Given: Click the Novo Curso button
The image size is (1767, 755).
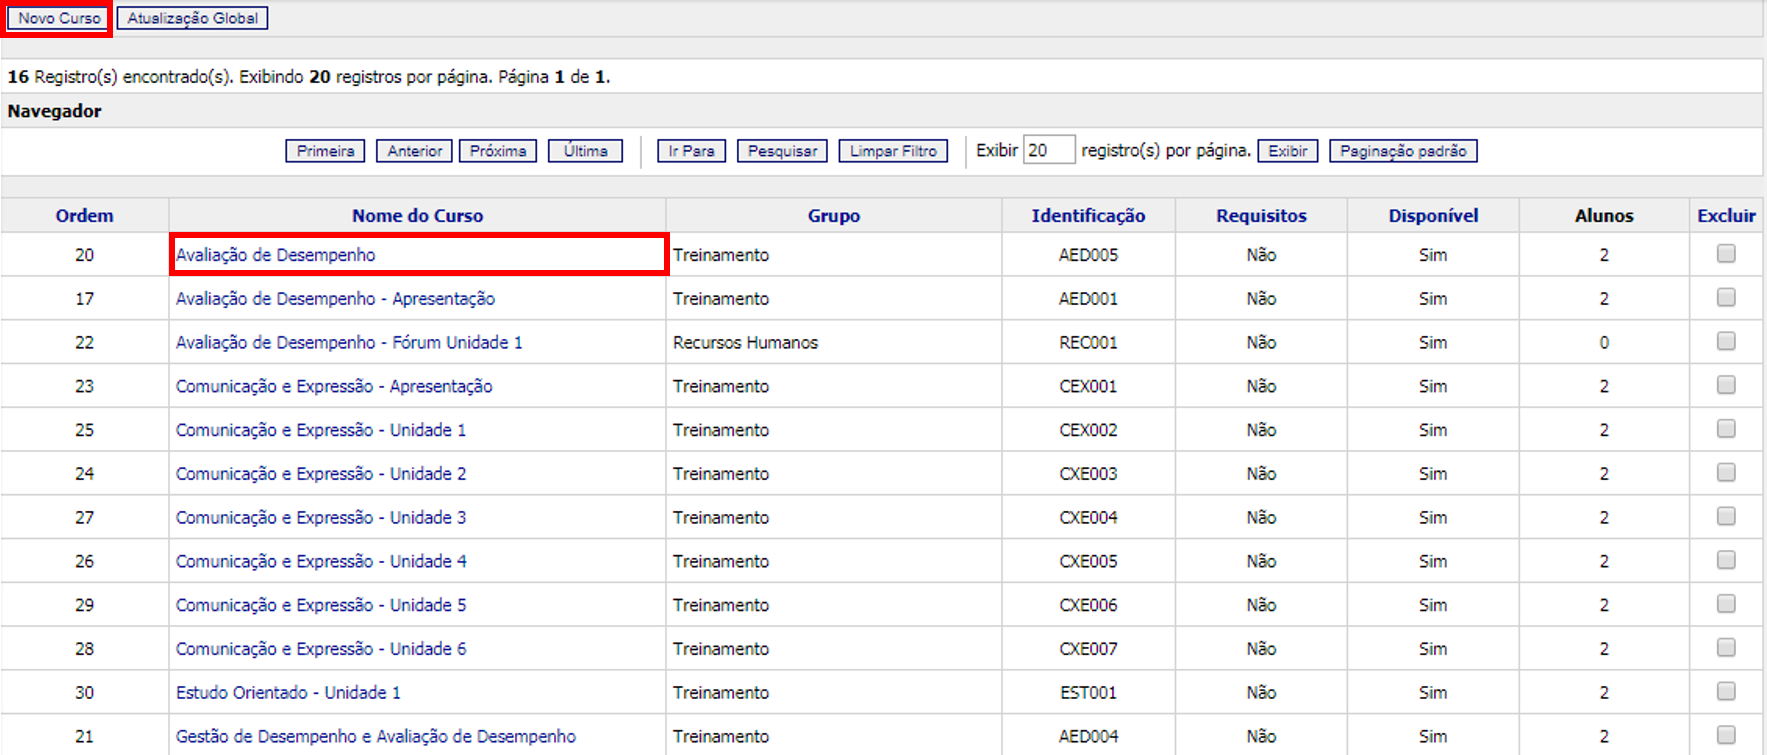Looking at the screenshot, I should [x=59, y=18].
